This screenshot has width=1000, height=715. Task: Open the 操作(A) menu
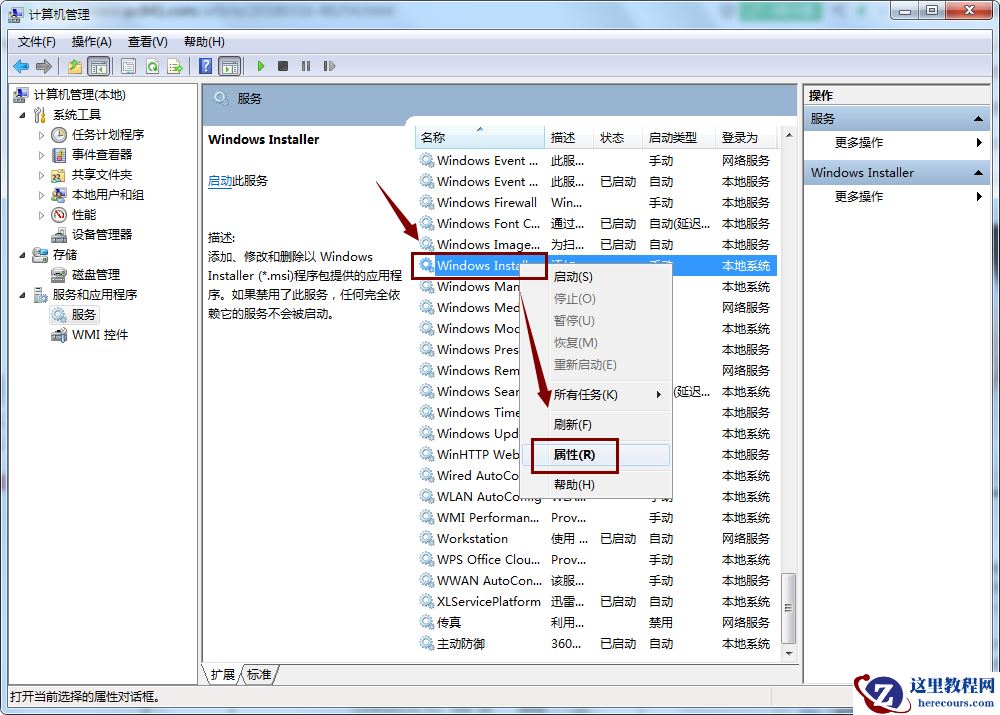coord(92,41)
